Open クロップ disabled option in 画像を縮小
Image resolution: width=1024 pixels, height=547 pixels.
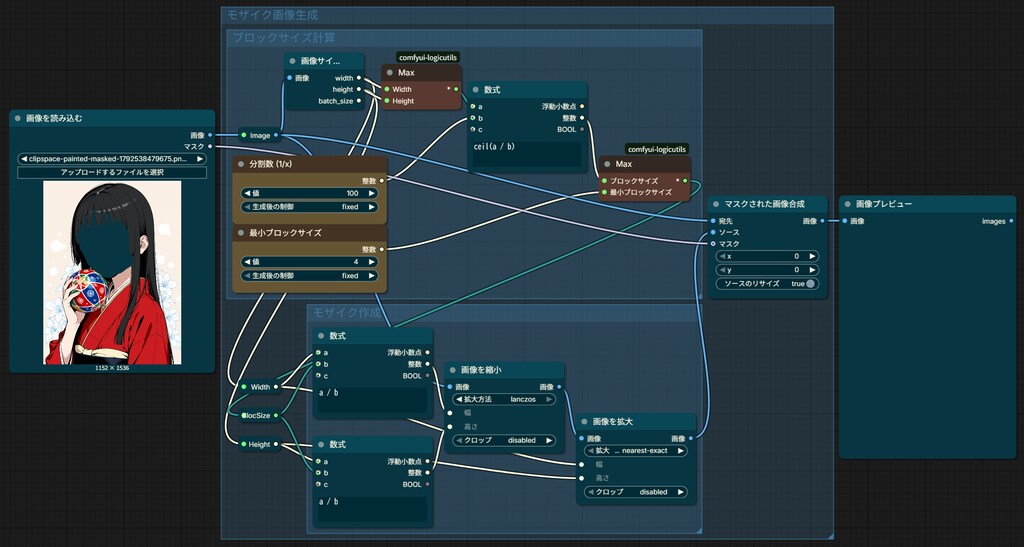(504, 441)
